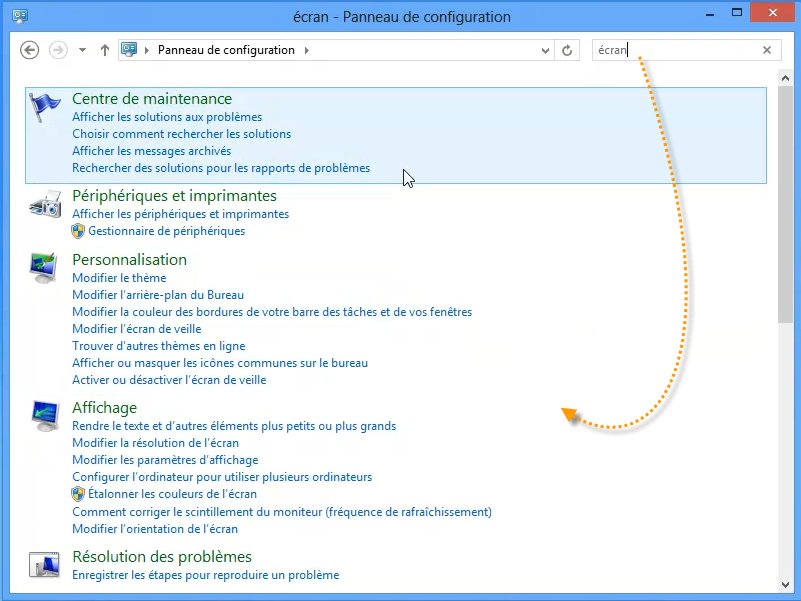Open the recent locations dropdown arrow
Viewport: 801px width, 601px height.
pos(82,50)
